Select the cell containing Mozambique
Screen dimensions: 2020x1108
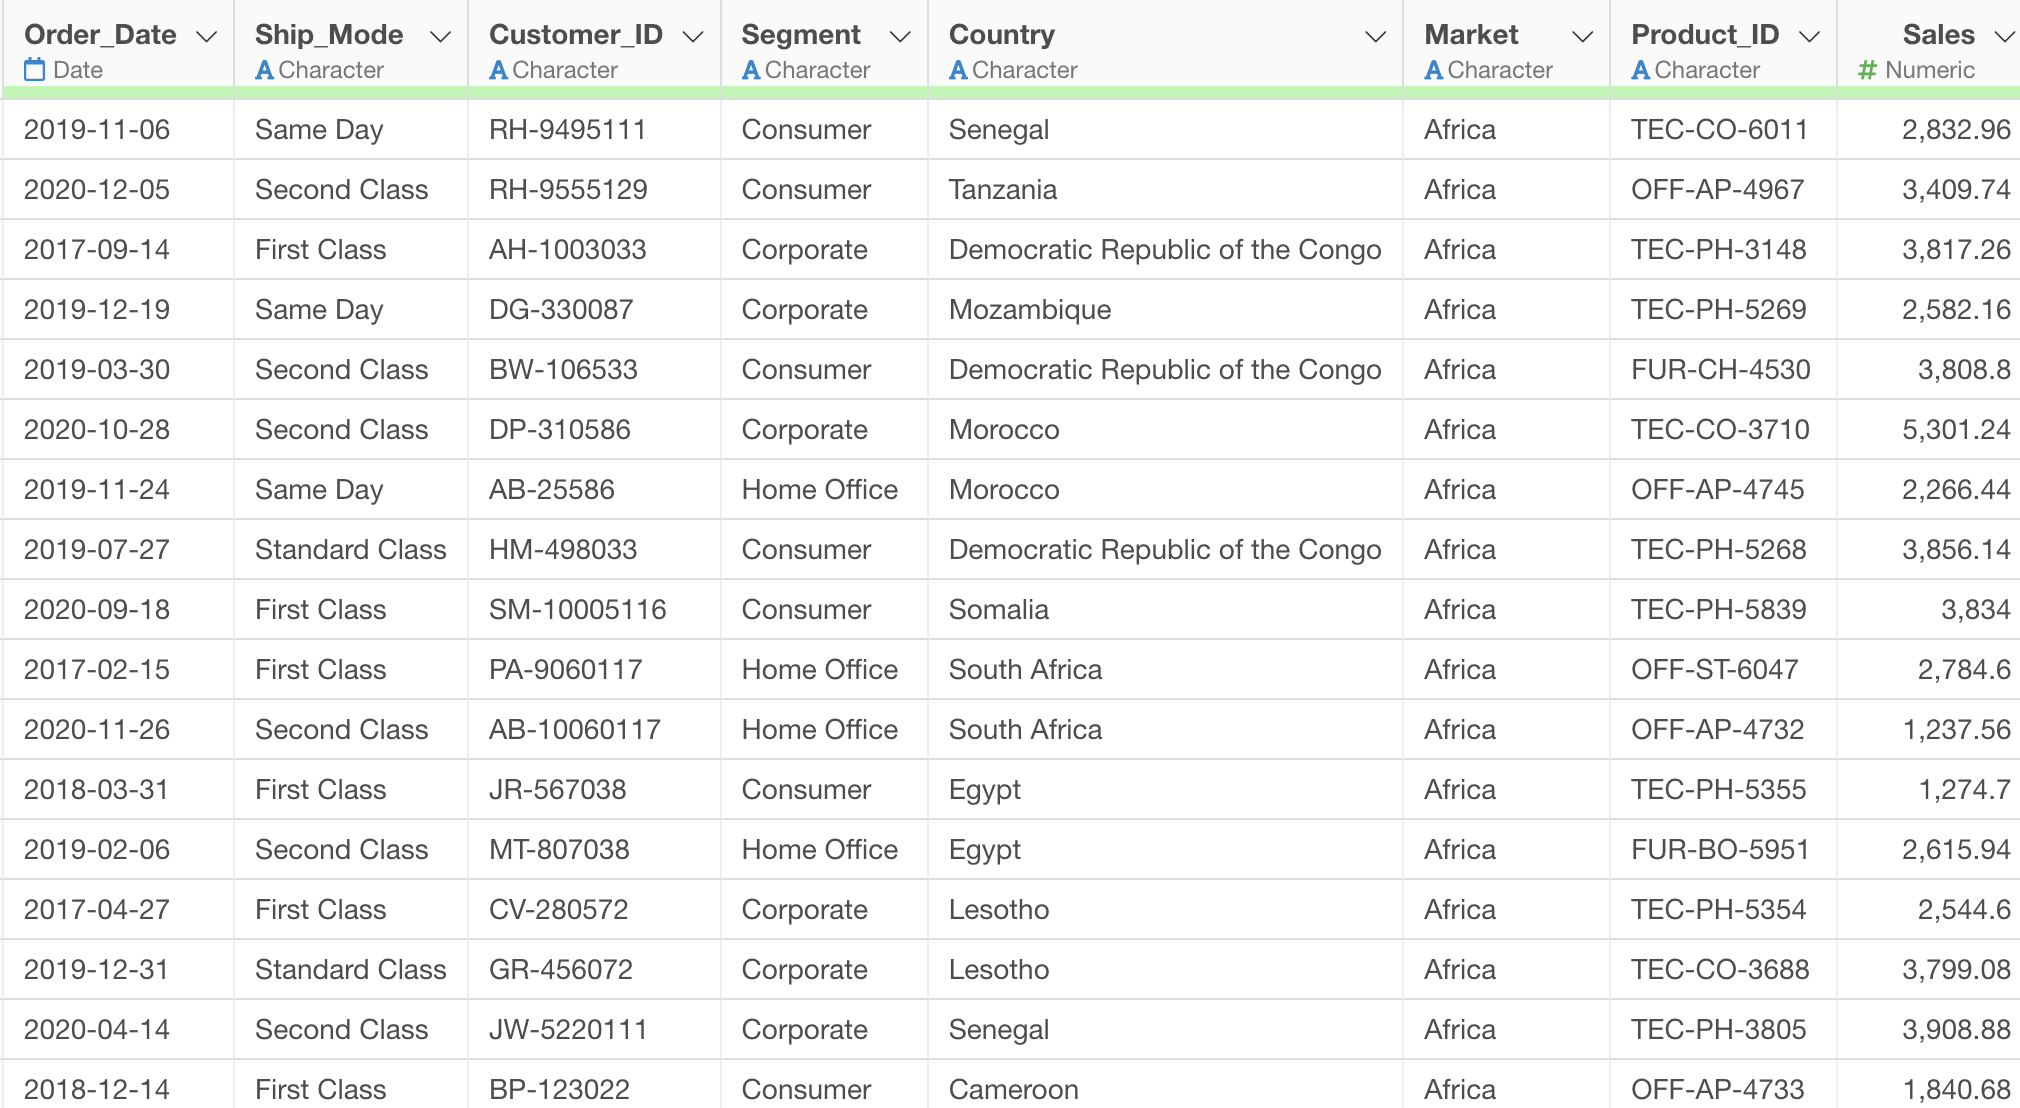coord(1030,310)
